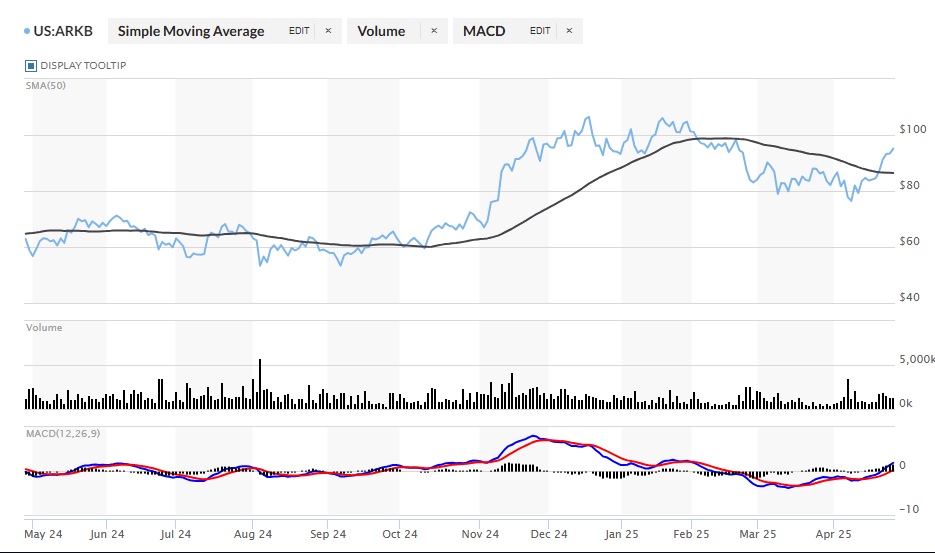Click the US:ARKB ticker label
The image size is (935, 553).
pos(65,31)
